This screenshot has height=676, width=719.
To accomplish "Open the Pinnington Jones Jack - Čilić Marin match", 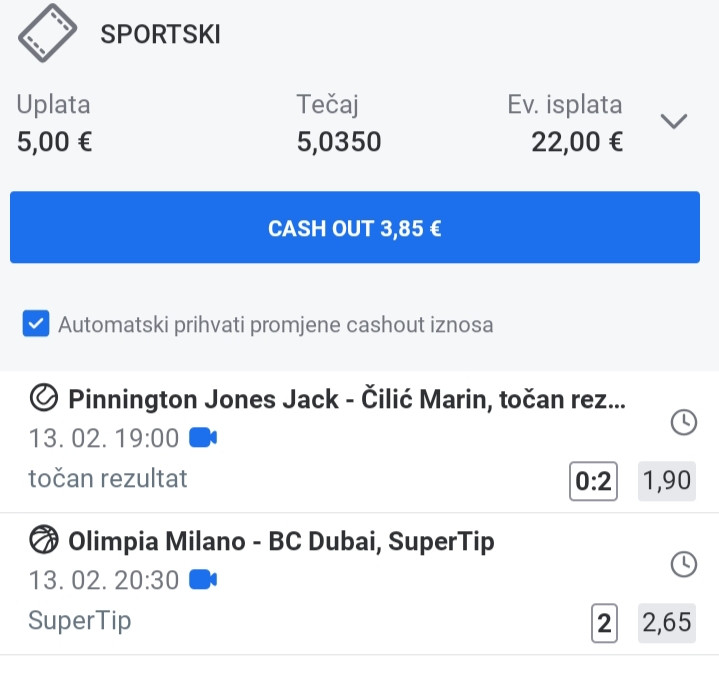I will (347, 399).
